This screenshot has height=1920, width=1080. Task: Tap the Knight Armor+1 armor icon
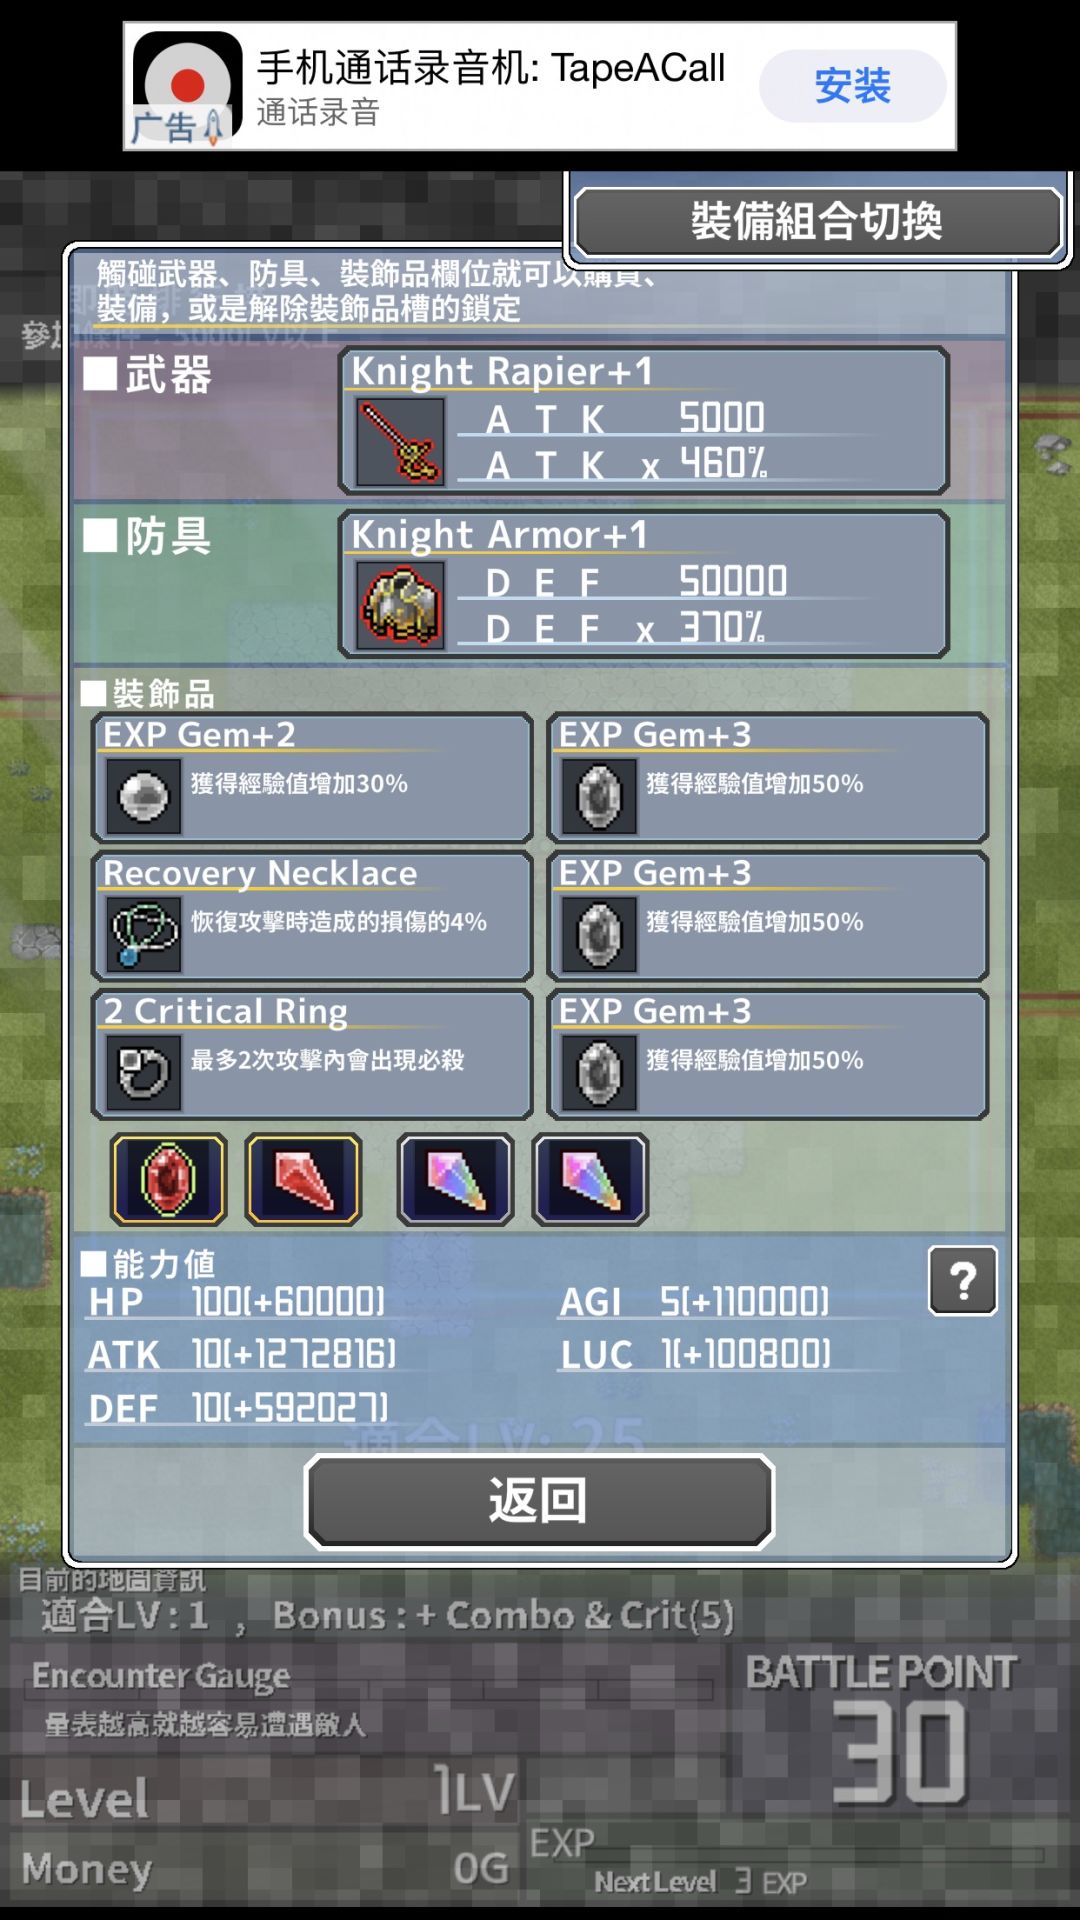[400, 605]
